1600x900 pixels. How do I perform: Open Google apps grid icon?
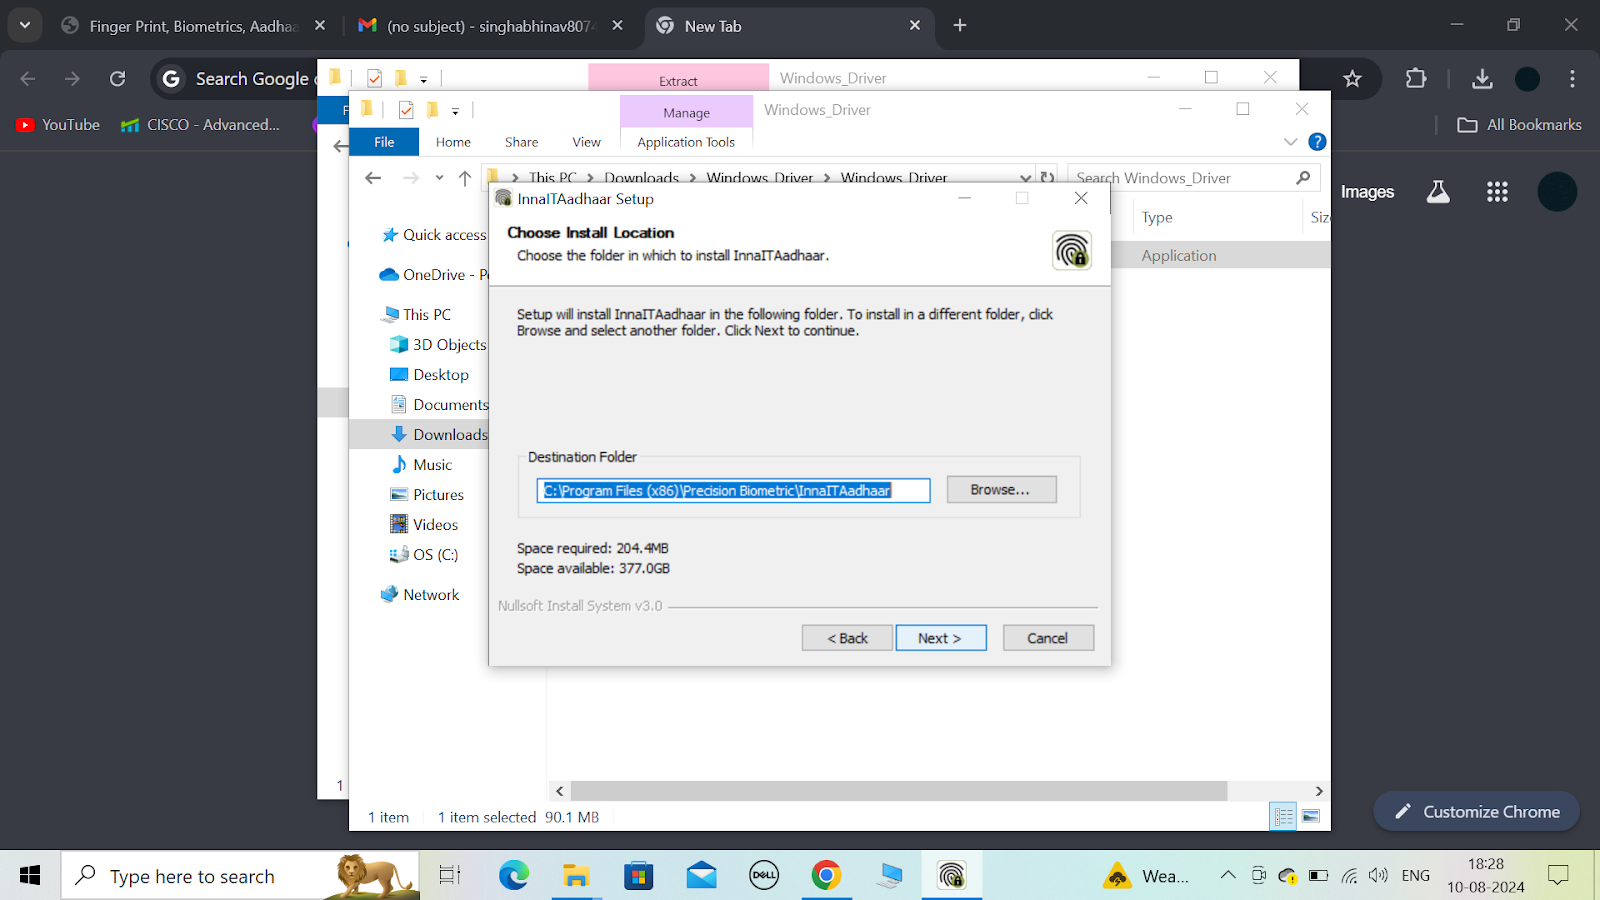(1497, 192)
